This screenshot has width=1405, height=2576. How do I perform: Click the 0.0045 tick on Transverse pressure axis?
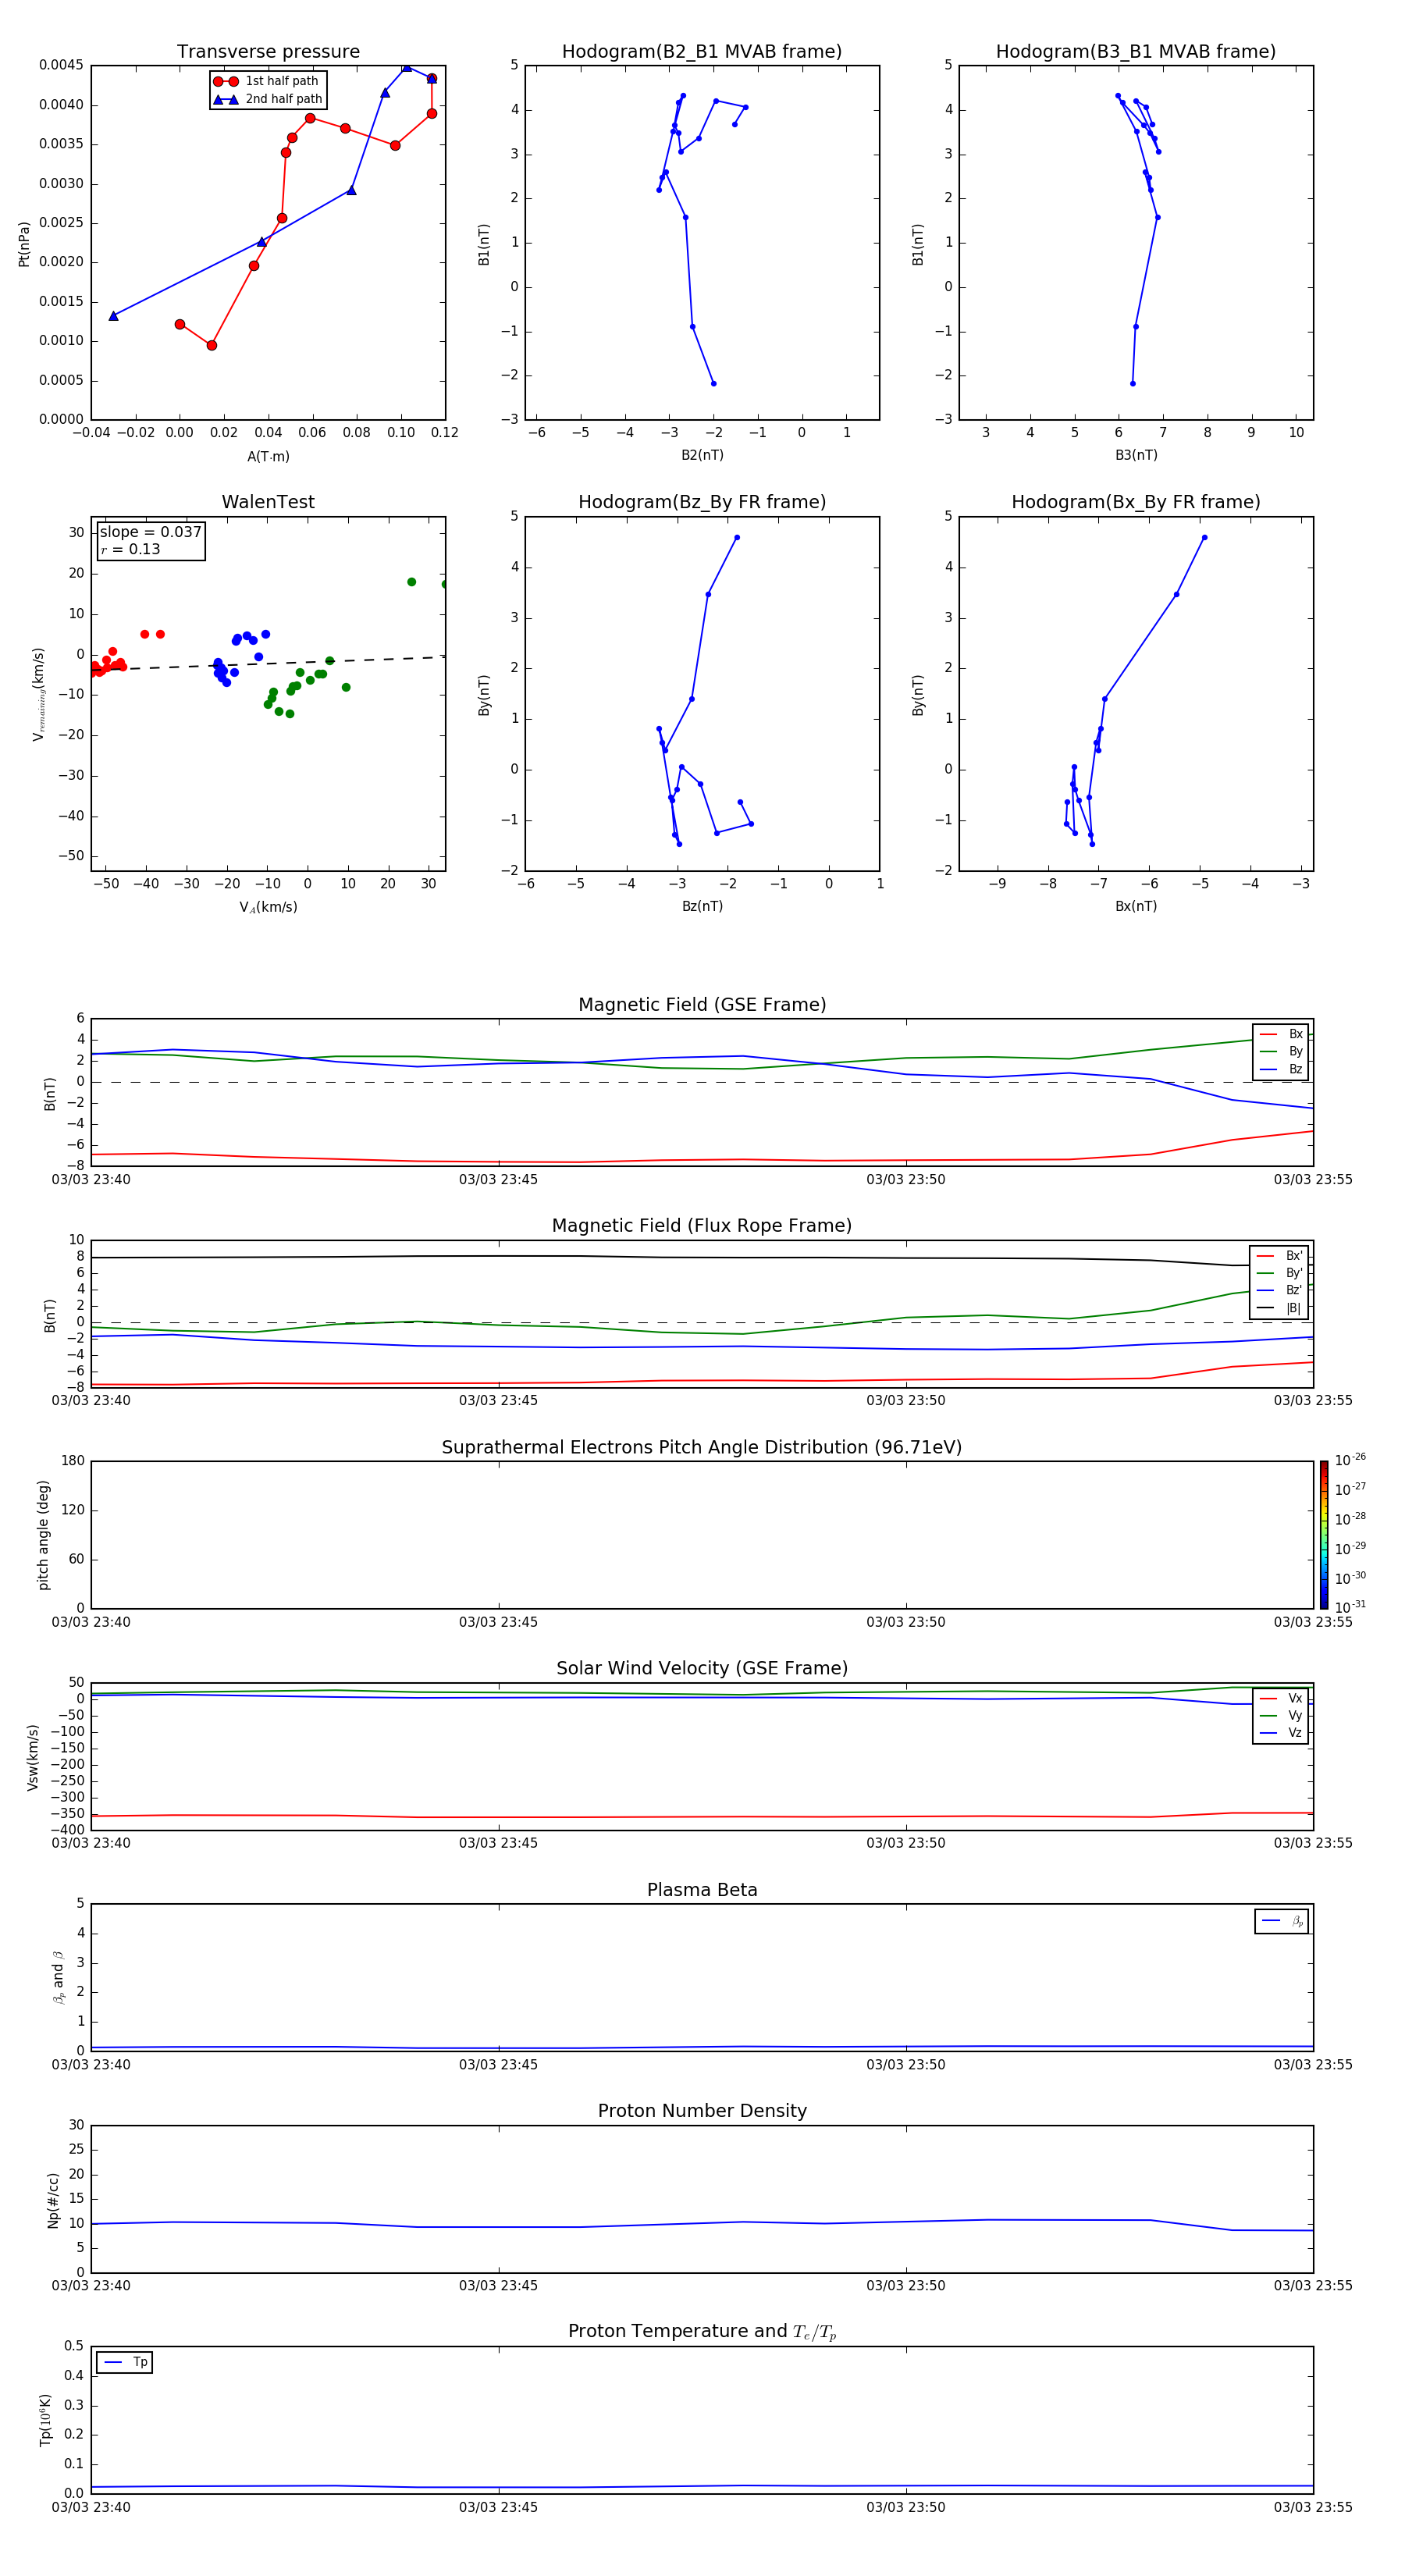click(61, 66)
